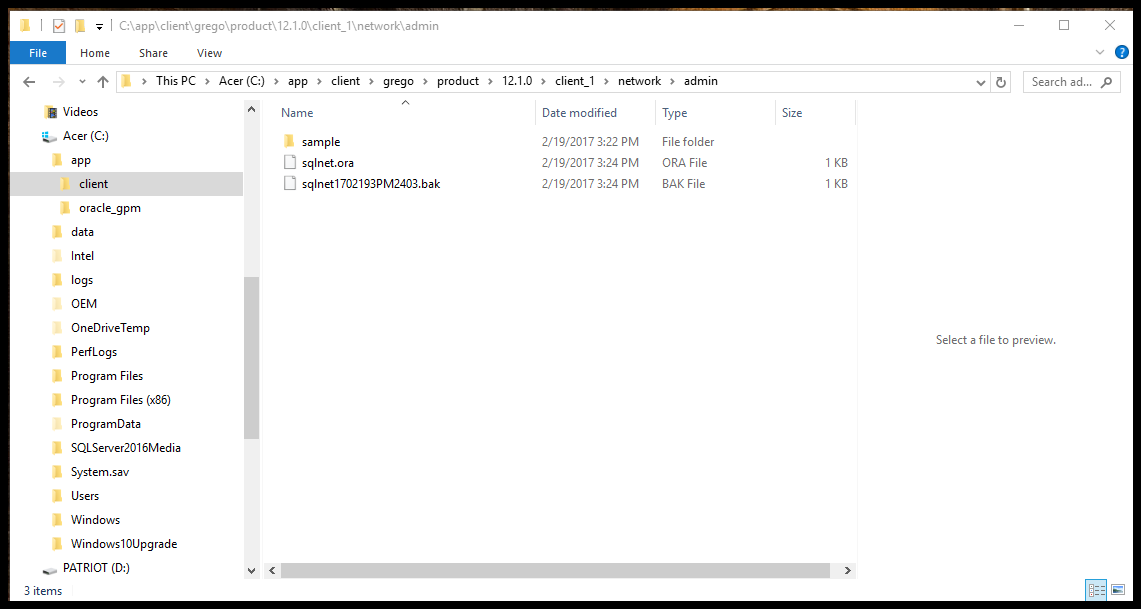Click the file list horizontal scrollbar

tap(557, 570)
